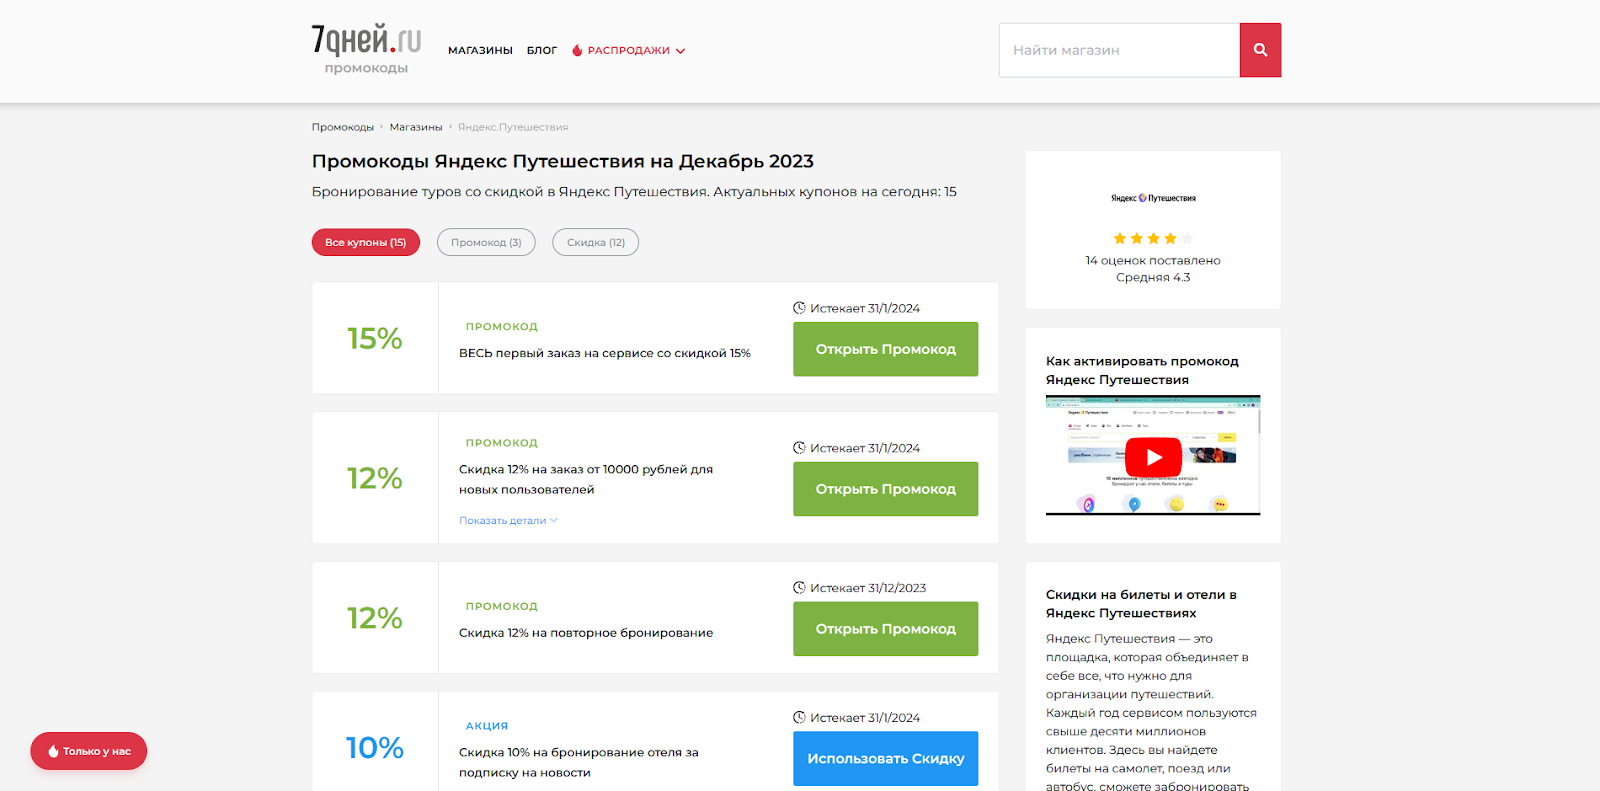Click the fifth, unfilled rating star
The width and height of the screenshot is (1600, 791).
pos(1187,238)
